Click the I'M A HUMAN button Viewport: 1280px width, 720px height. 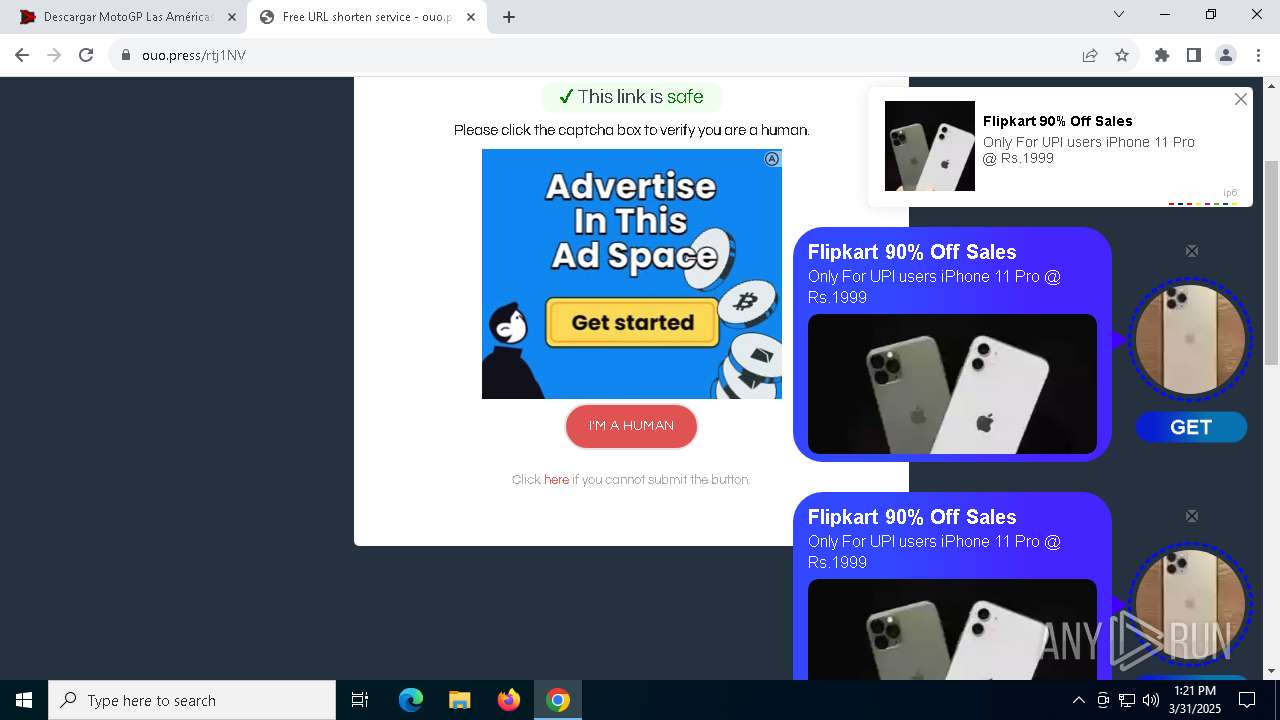[631, 426]
